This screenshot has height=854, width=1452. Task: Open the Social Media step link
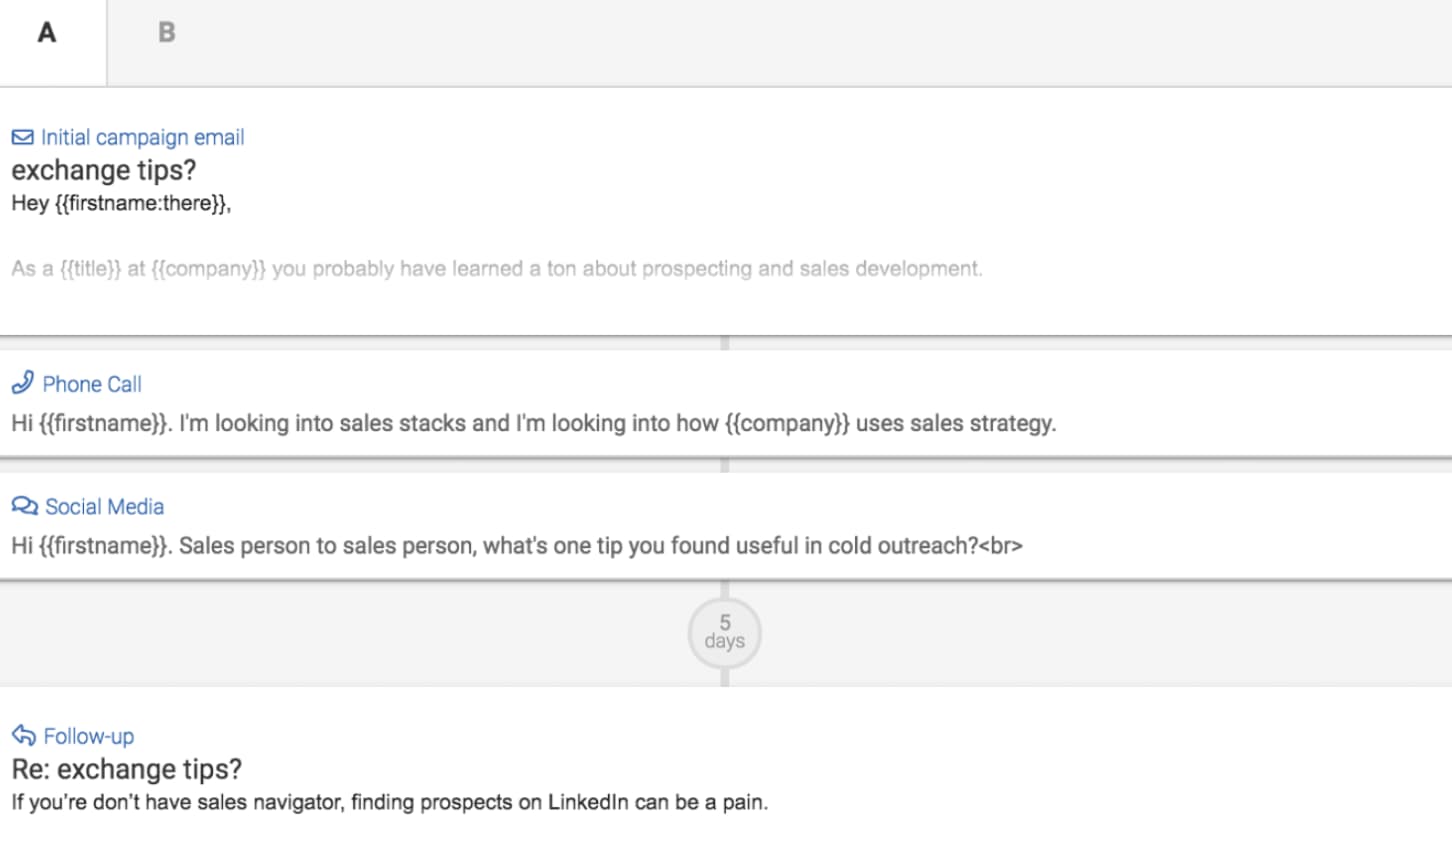point(104,506)
